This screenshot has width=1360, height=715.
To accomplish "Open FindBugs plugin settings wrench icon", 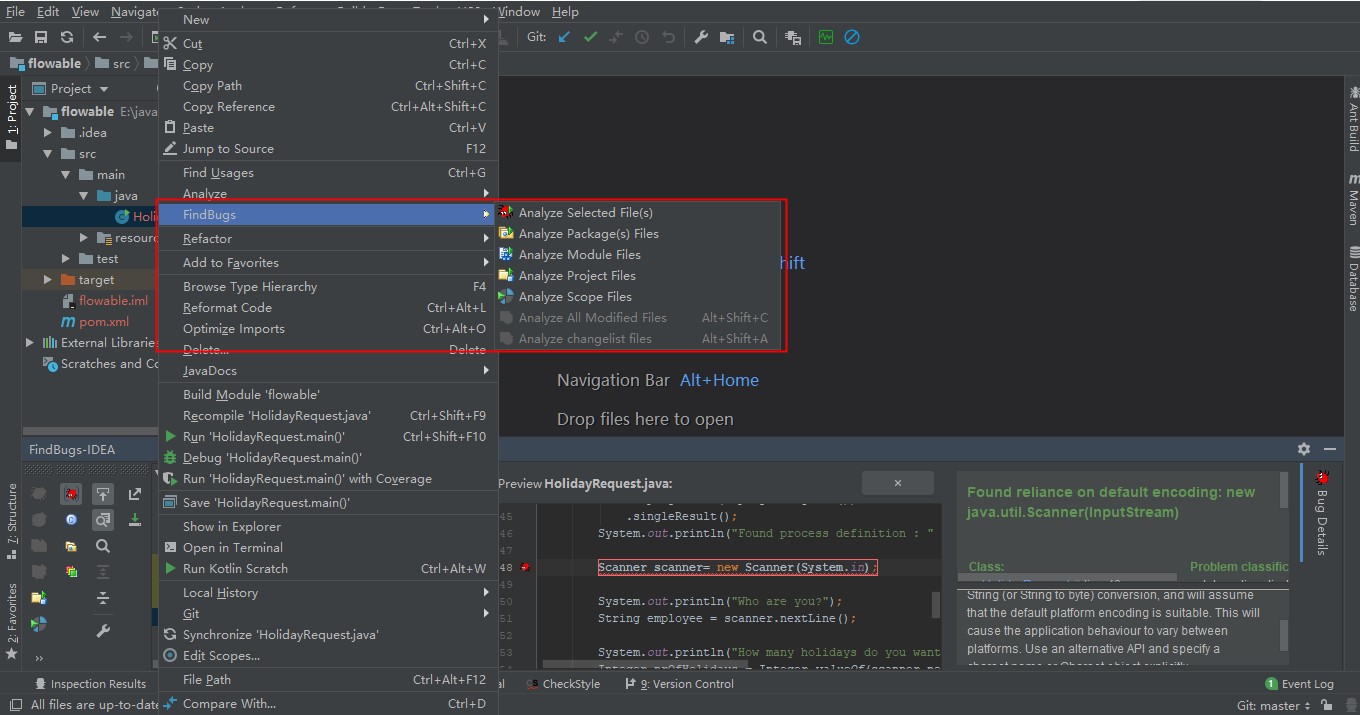I will click(103, 631).
